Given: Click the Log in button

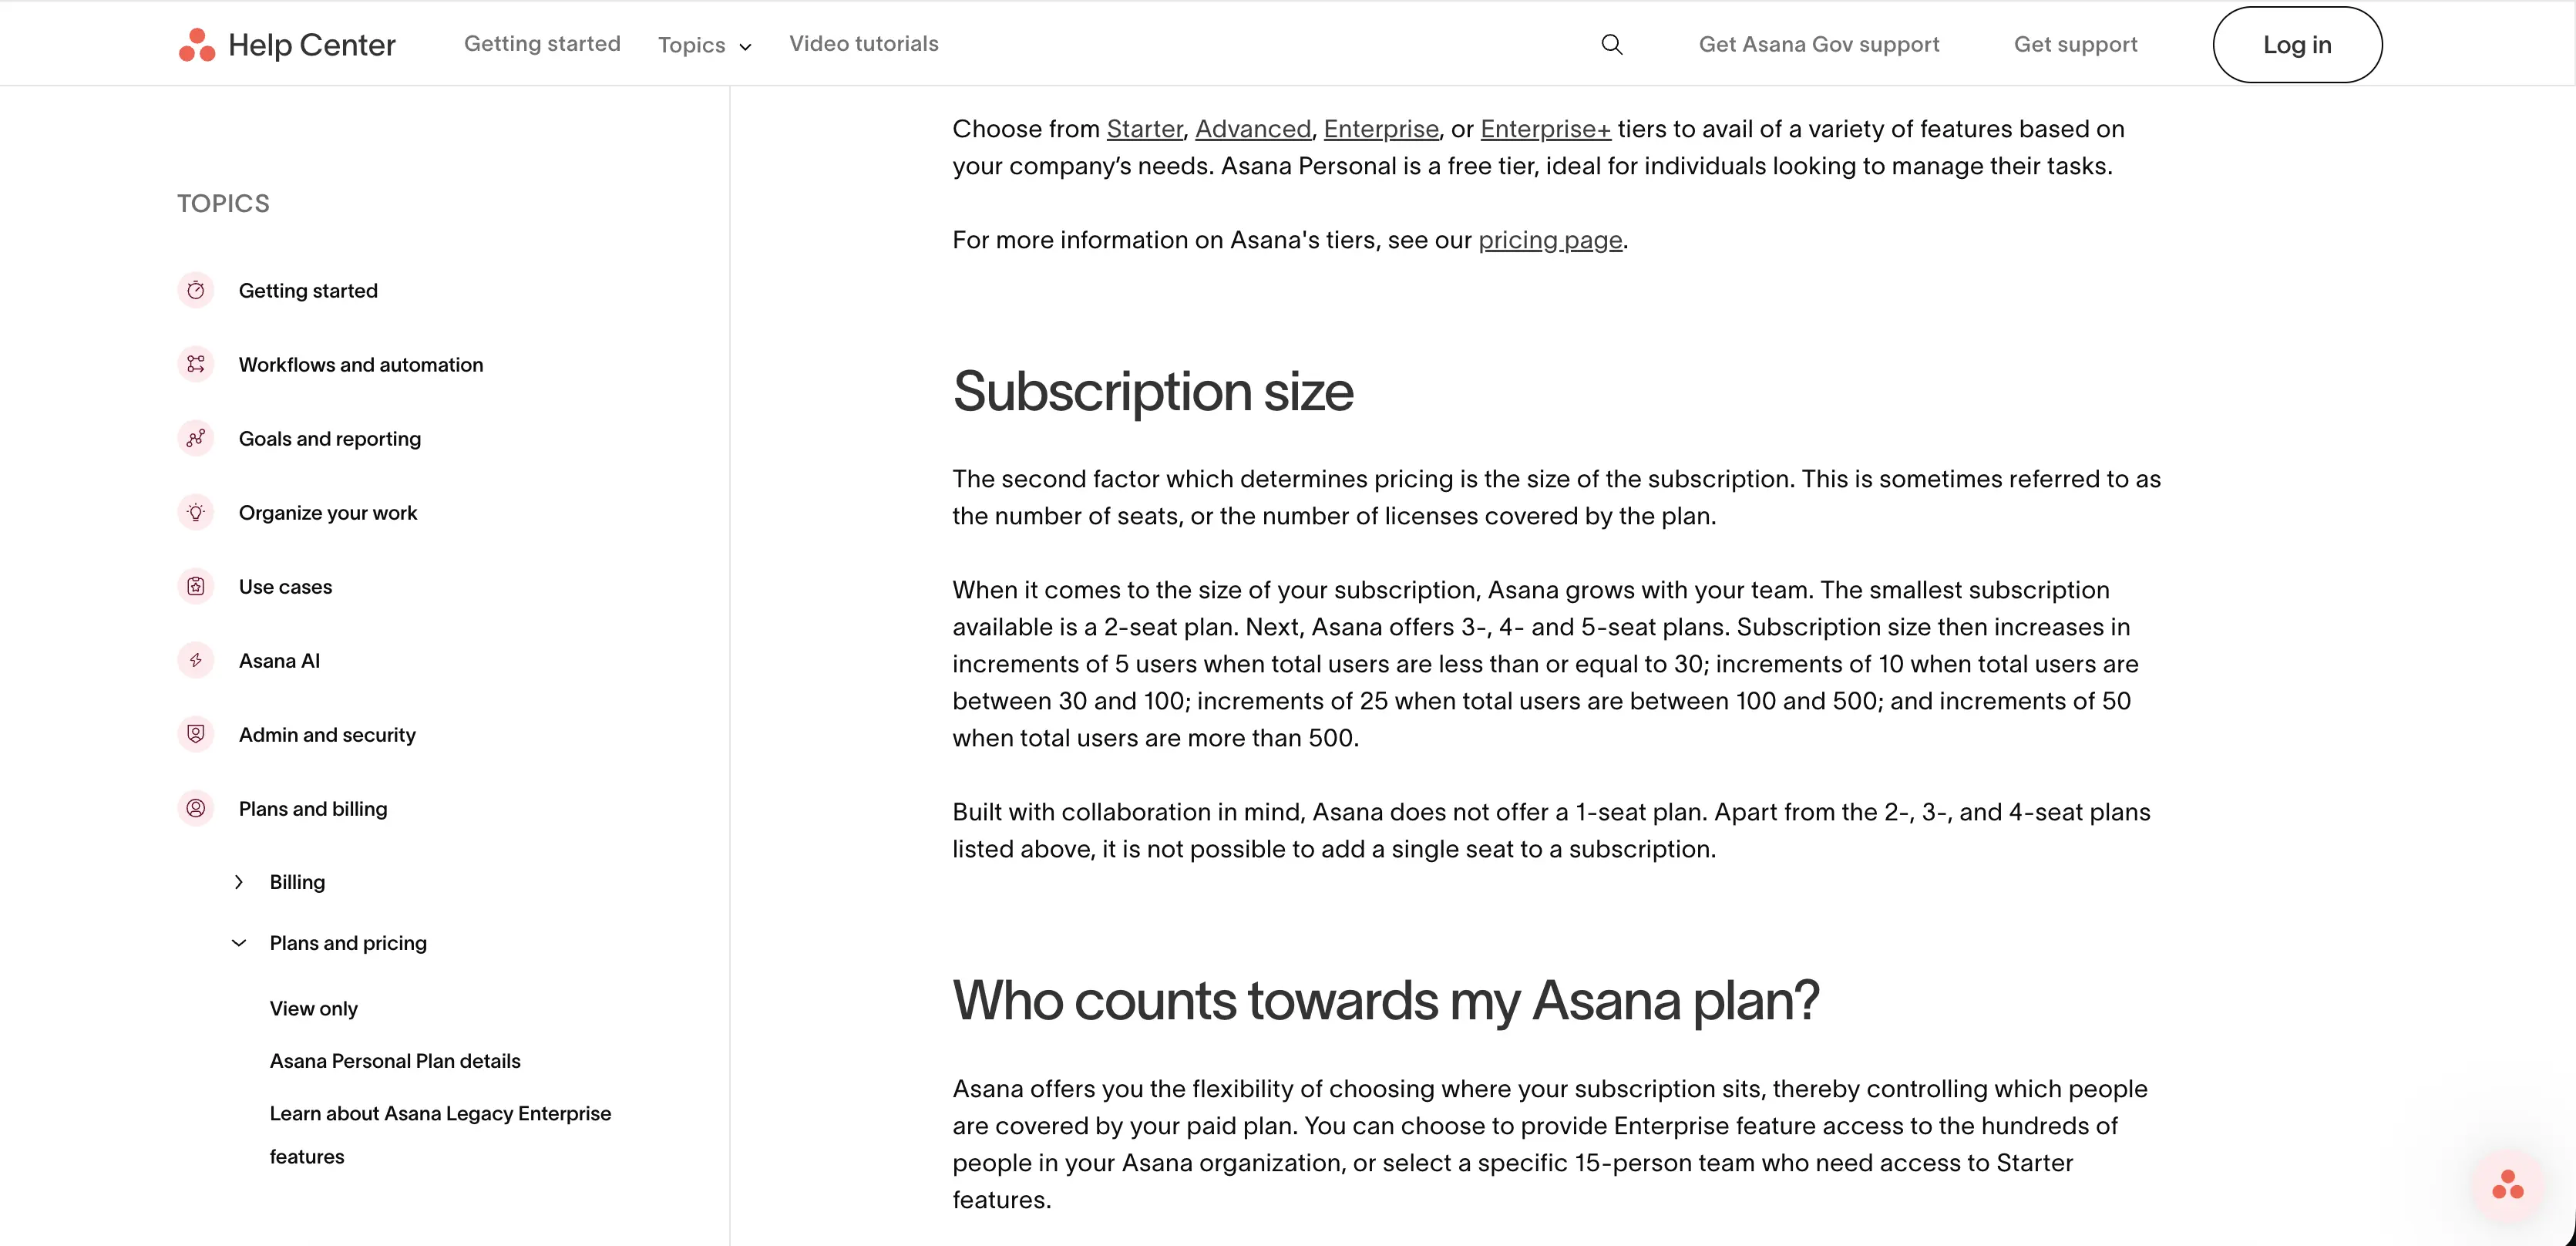Looking at the screenshot, I should coord(2297,45).
